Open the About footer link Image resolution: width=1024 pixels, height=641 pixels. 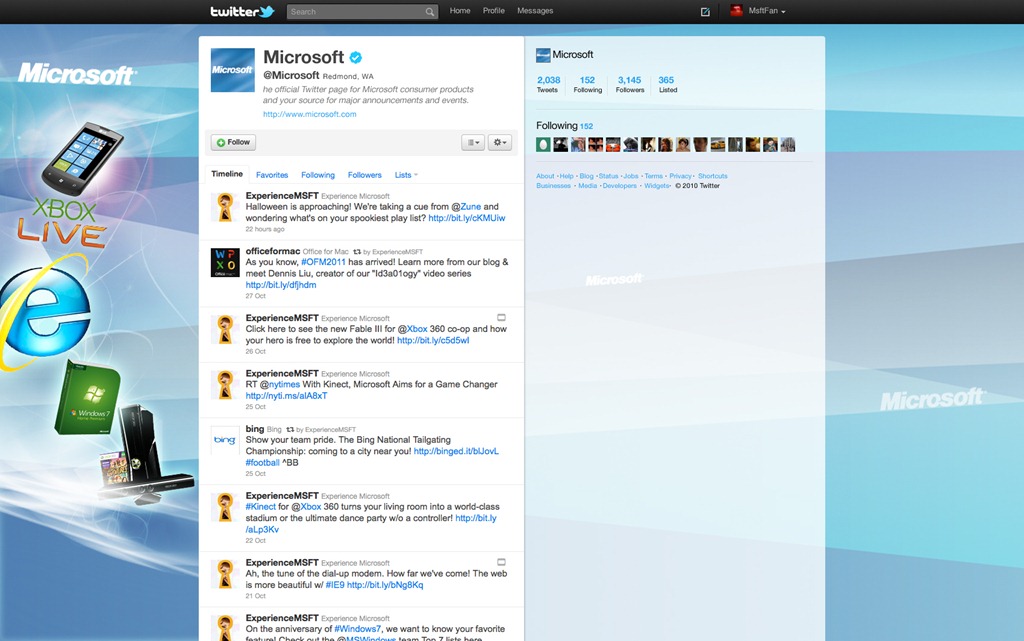click(545, 176)
